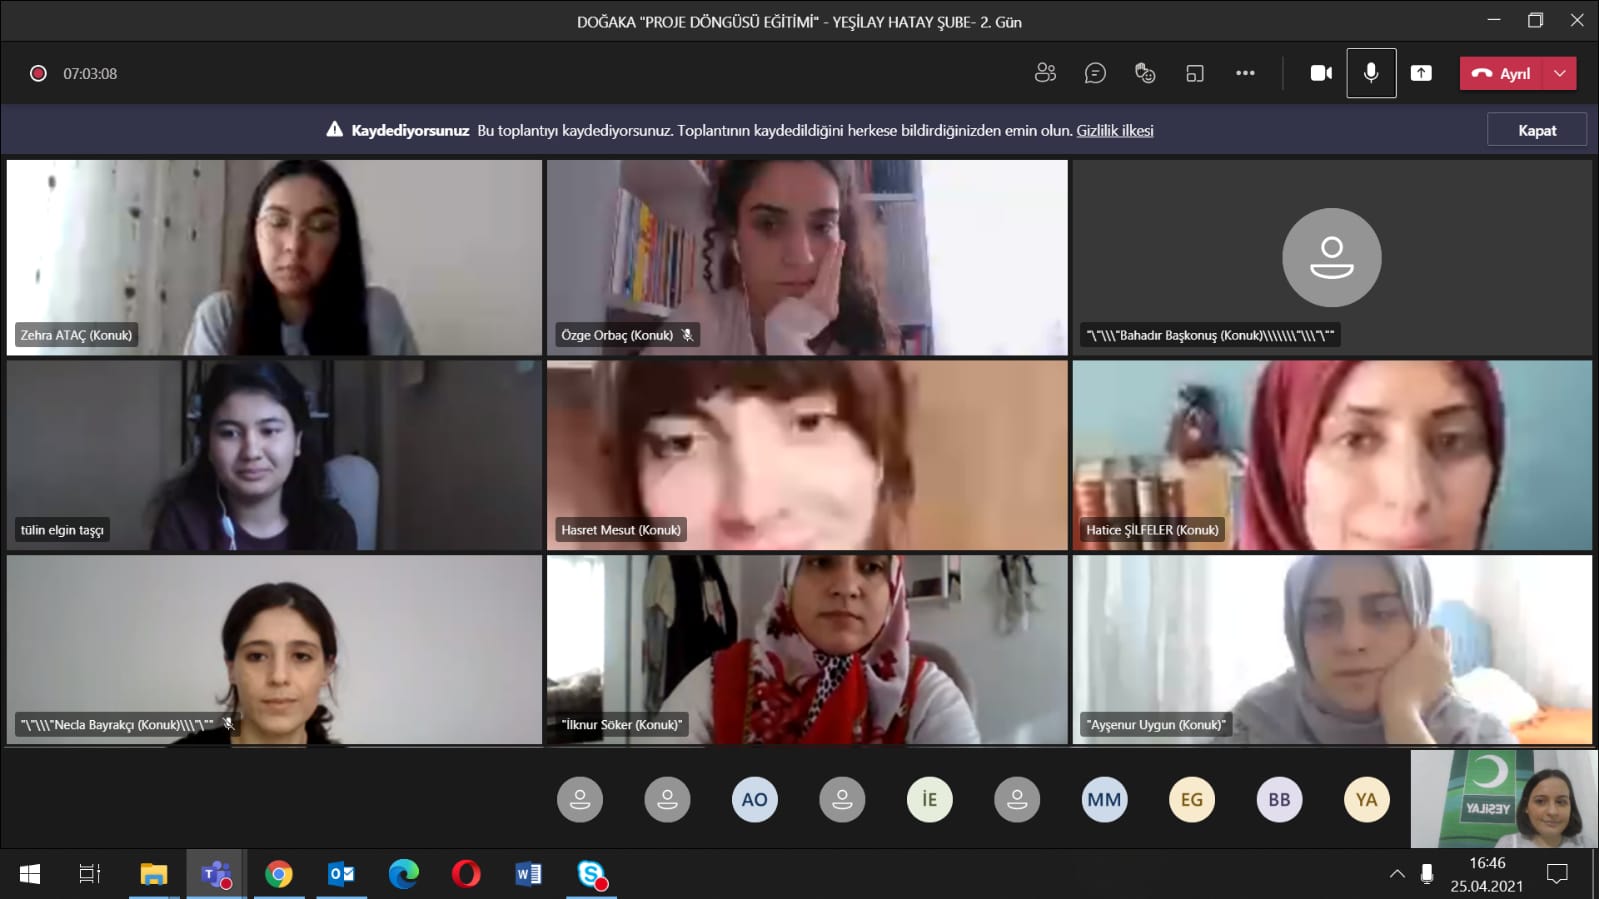Select tülin elgin taşçı video tile
The image size is (1599, 899).
pyautogui.click(x=274, y=455)
